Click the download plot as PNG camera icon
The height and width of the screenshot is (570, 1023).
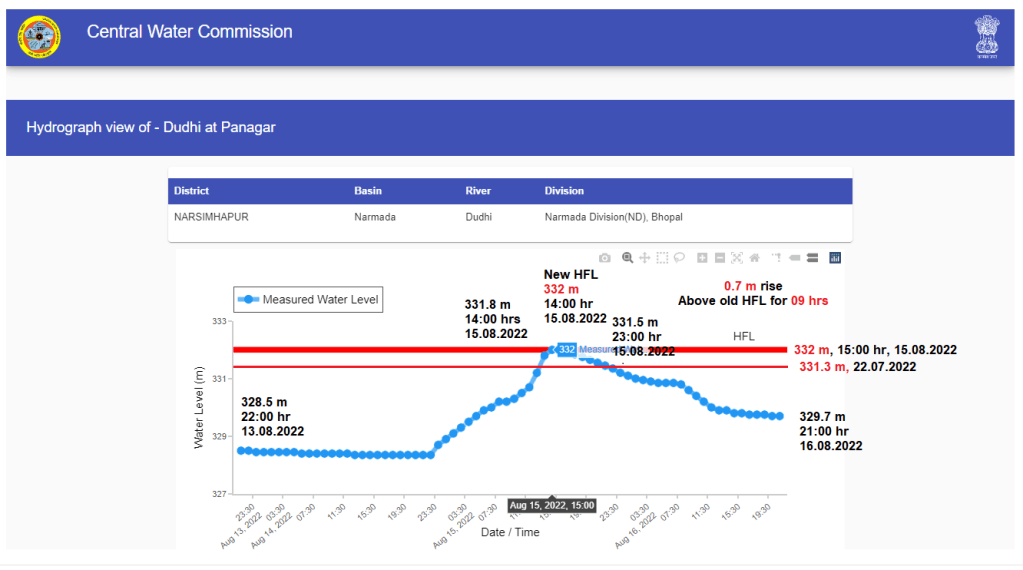tap(604, 258)
